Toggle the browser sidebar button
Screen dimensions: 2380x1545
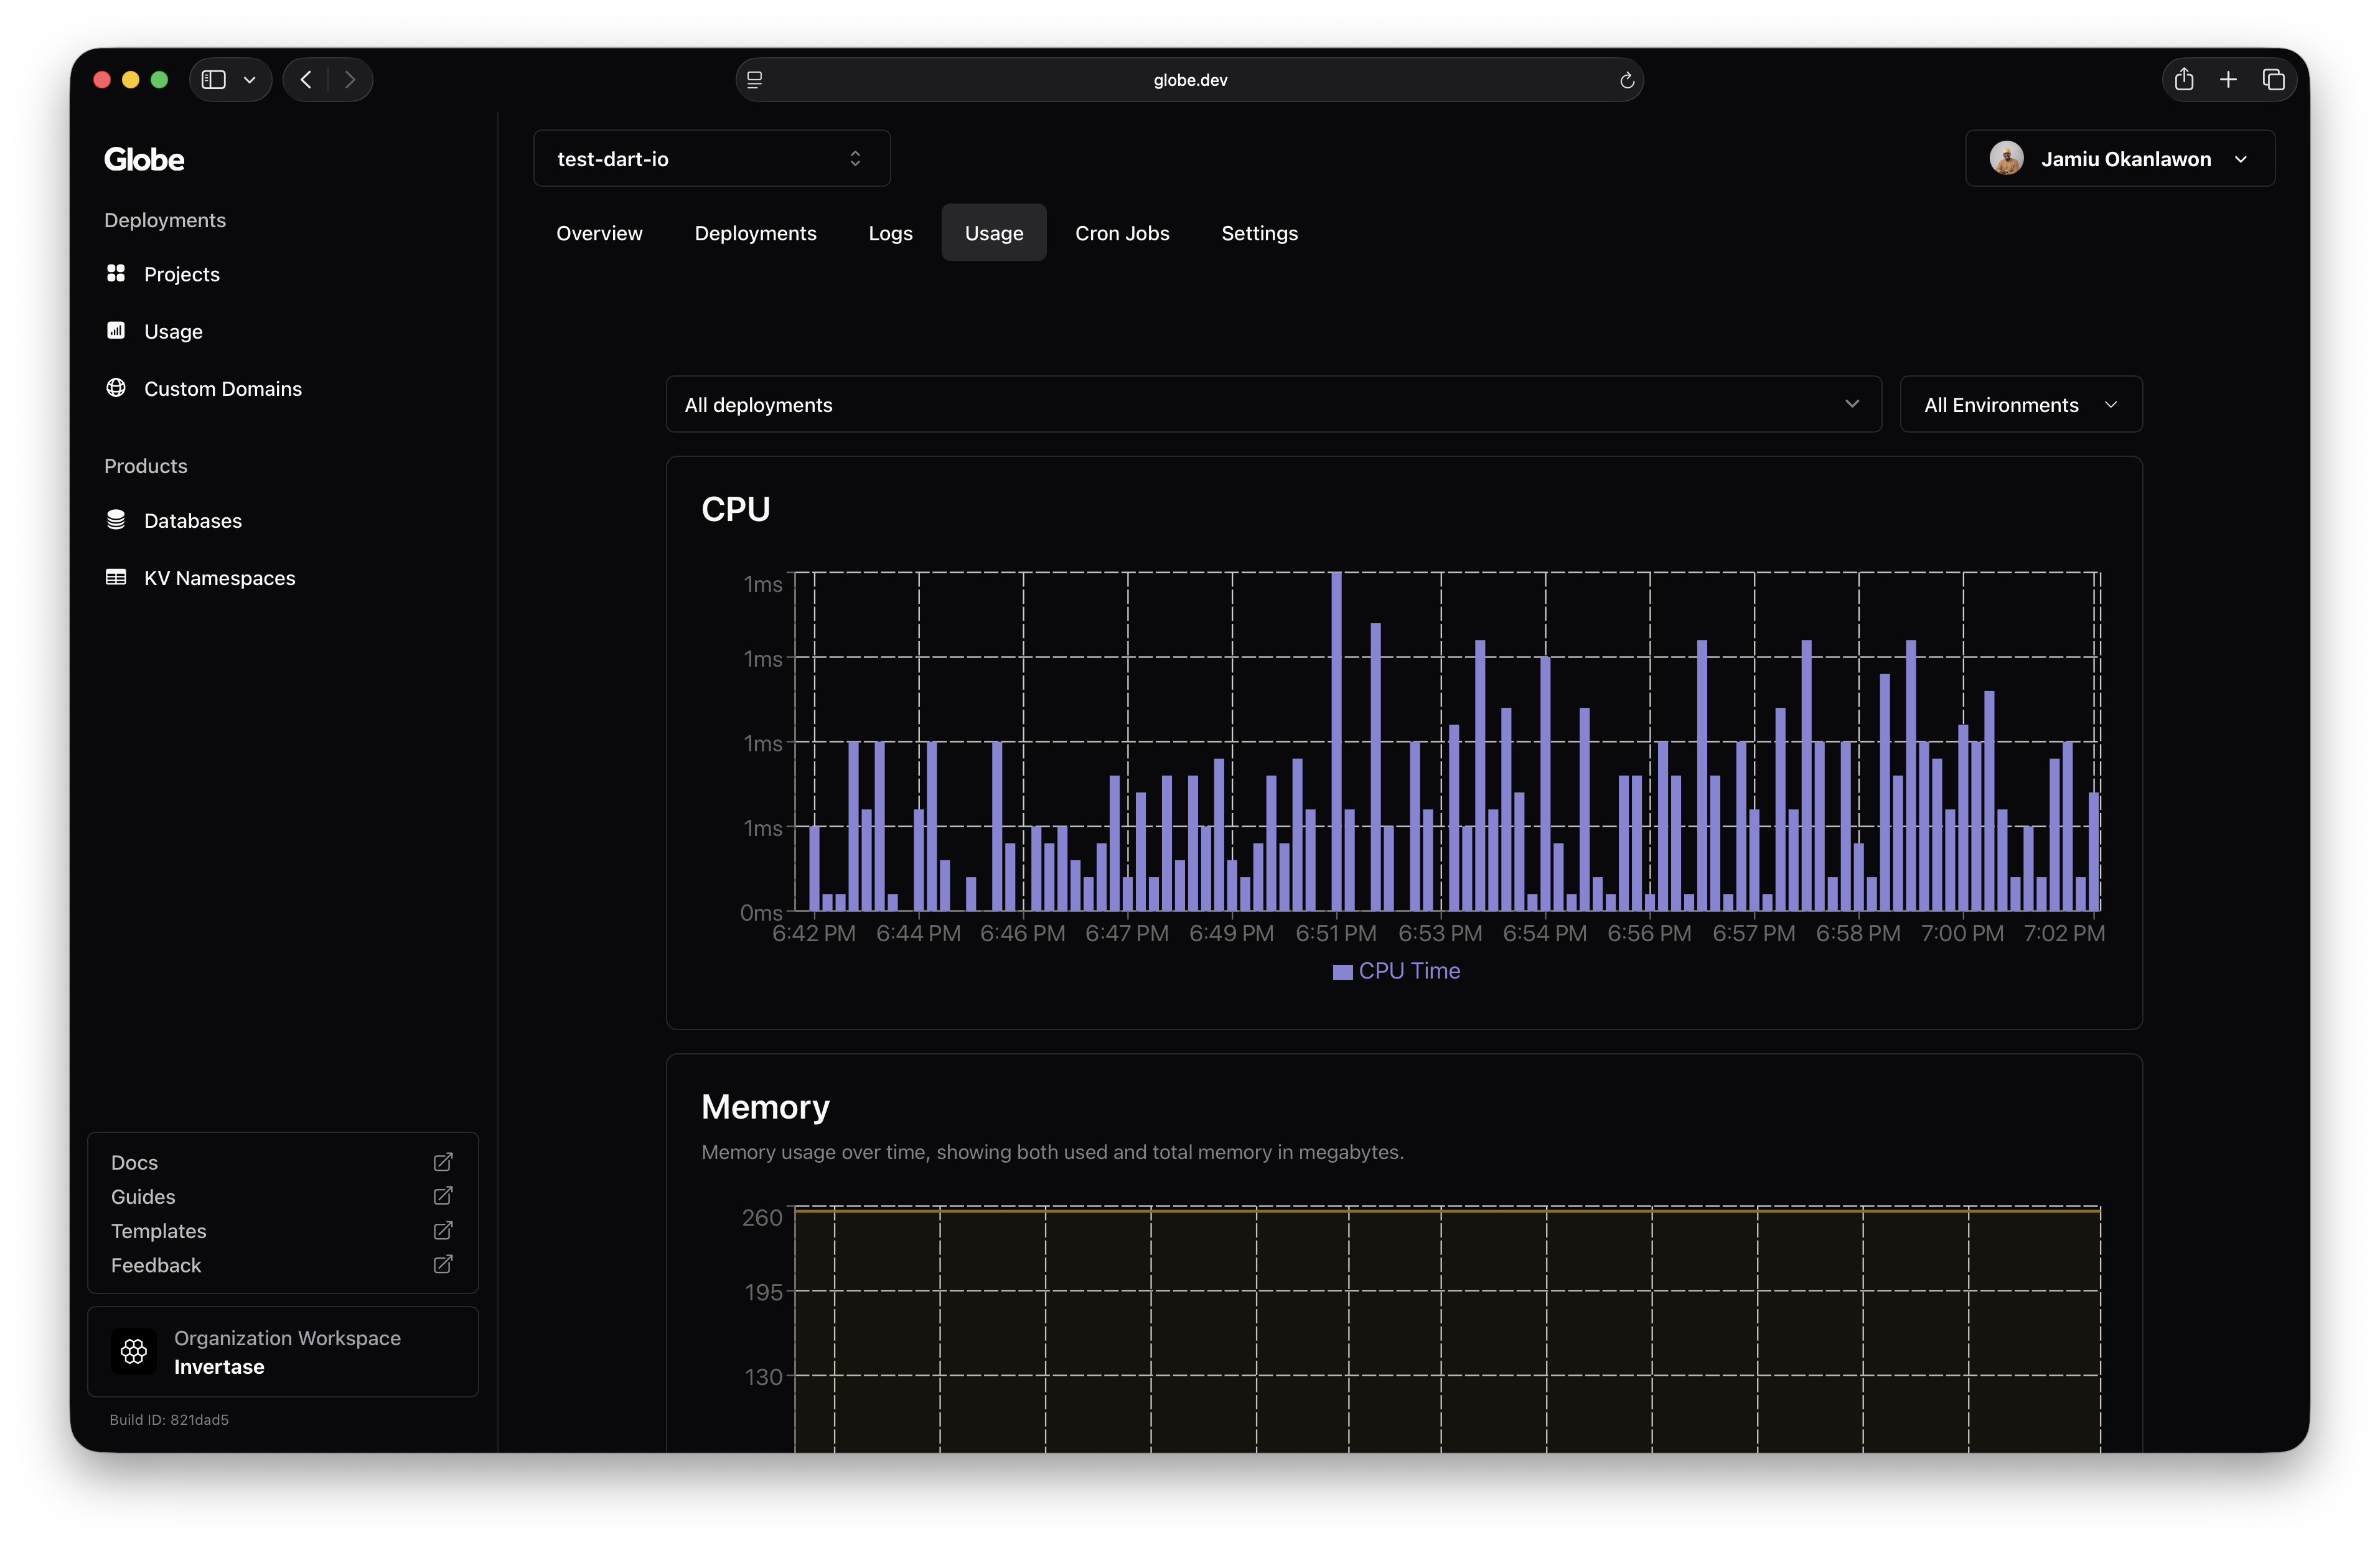coord(214,80)
